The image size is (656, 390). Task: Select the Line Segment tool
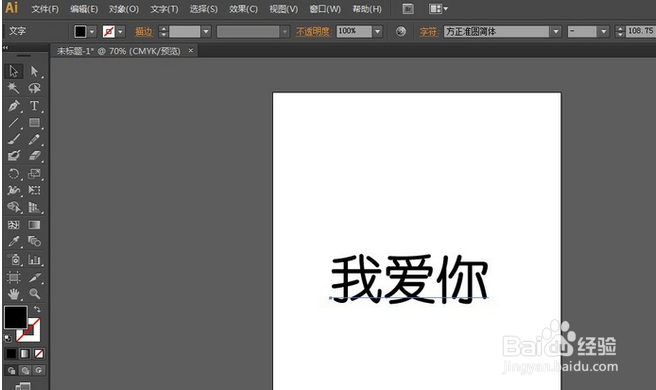(x=13, y=123)
